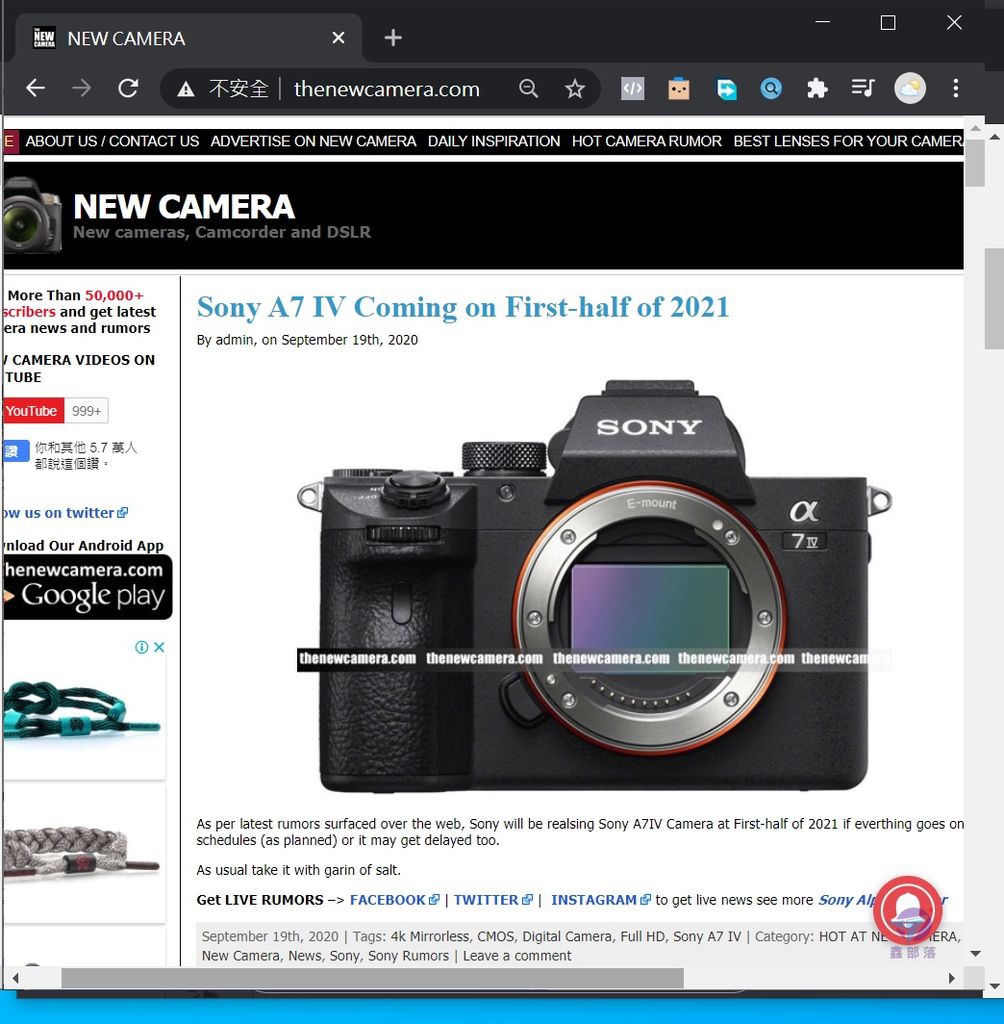Open the Digital Camera tag link
The width and height of the screenshot is (1004, 1024).
tap(567, 936)
